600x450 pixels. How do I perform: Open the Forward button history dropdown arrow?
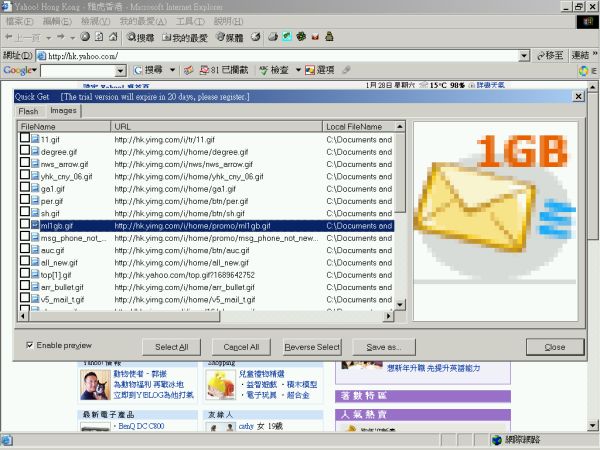[72, 38]
